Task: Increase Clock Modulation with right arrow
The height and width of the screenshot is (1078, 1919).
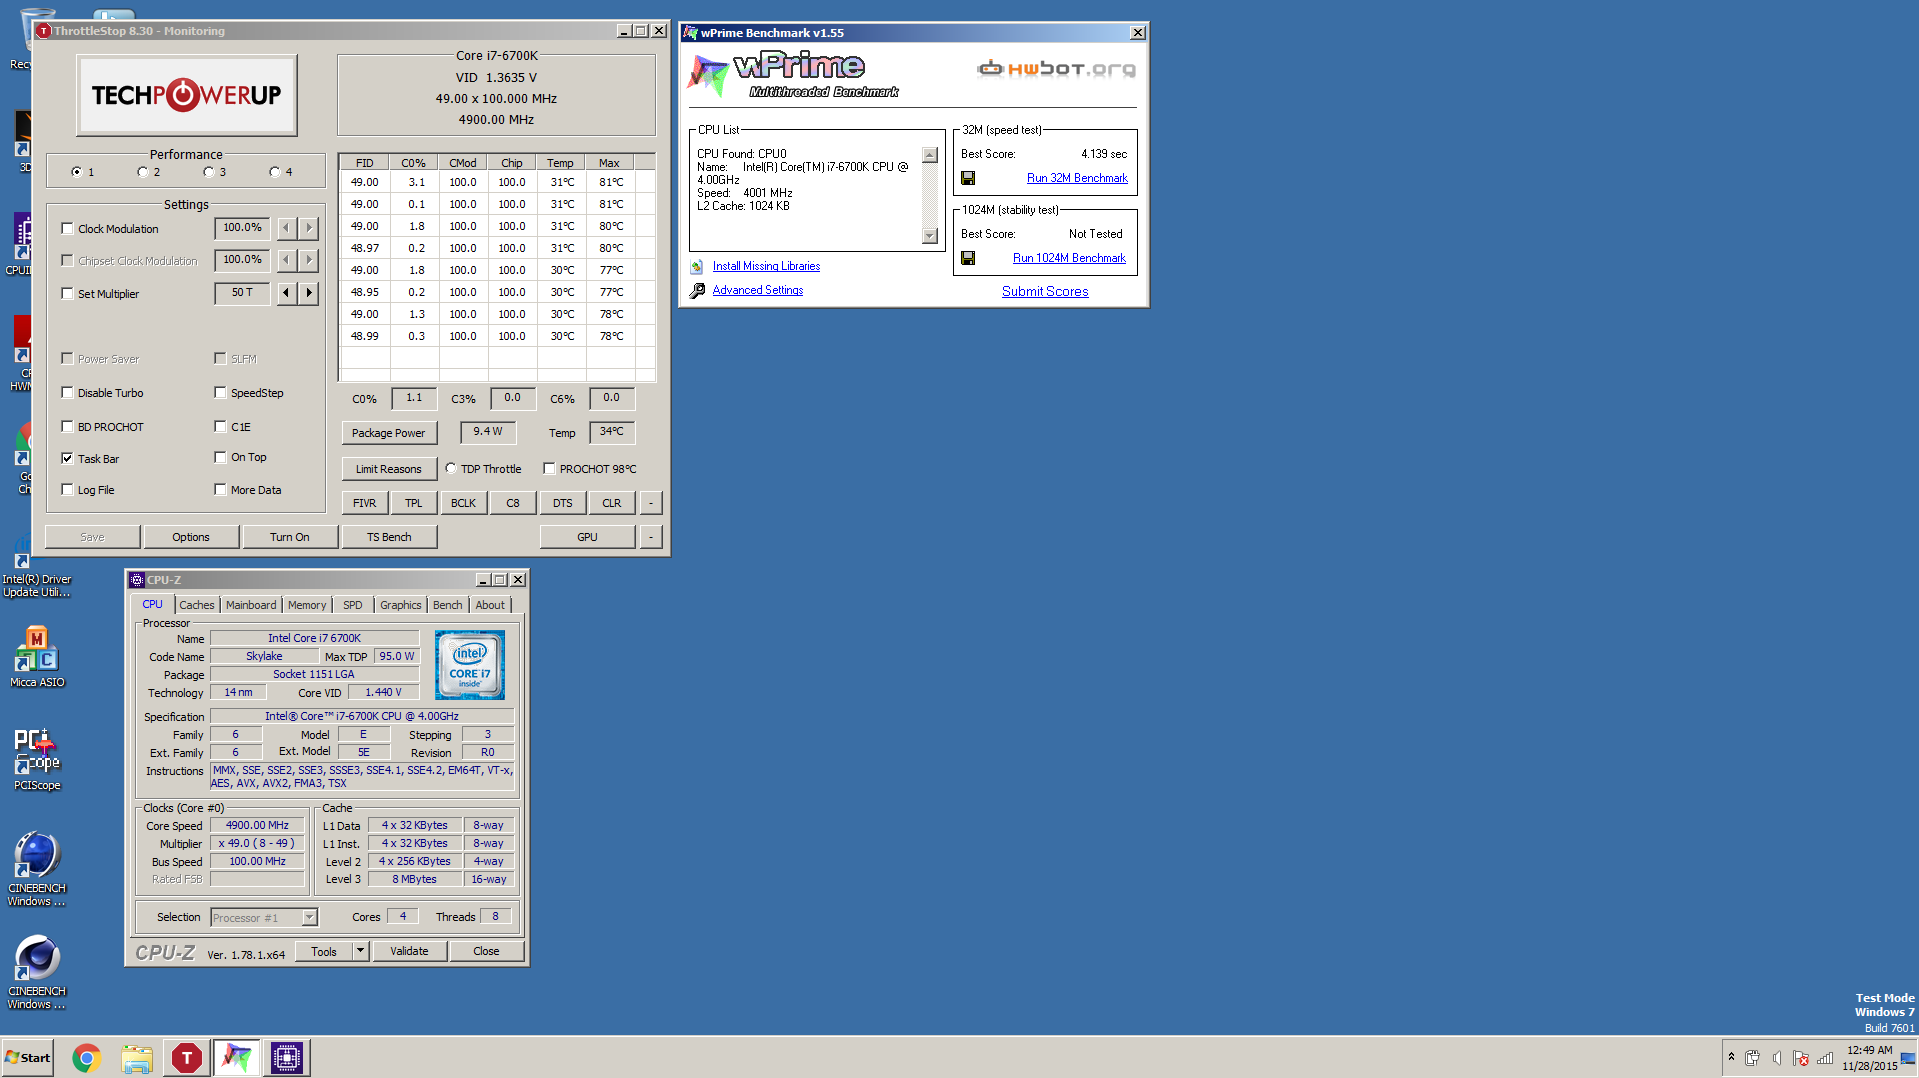Action: pyautogui.click(x=309, y=228)
